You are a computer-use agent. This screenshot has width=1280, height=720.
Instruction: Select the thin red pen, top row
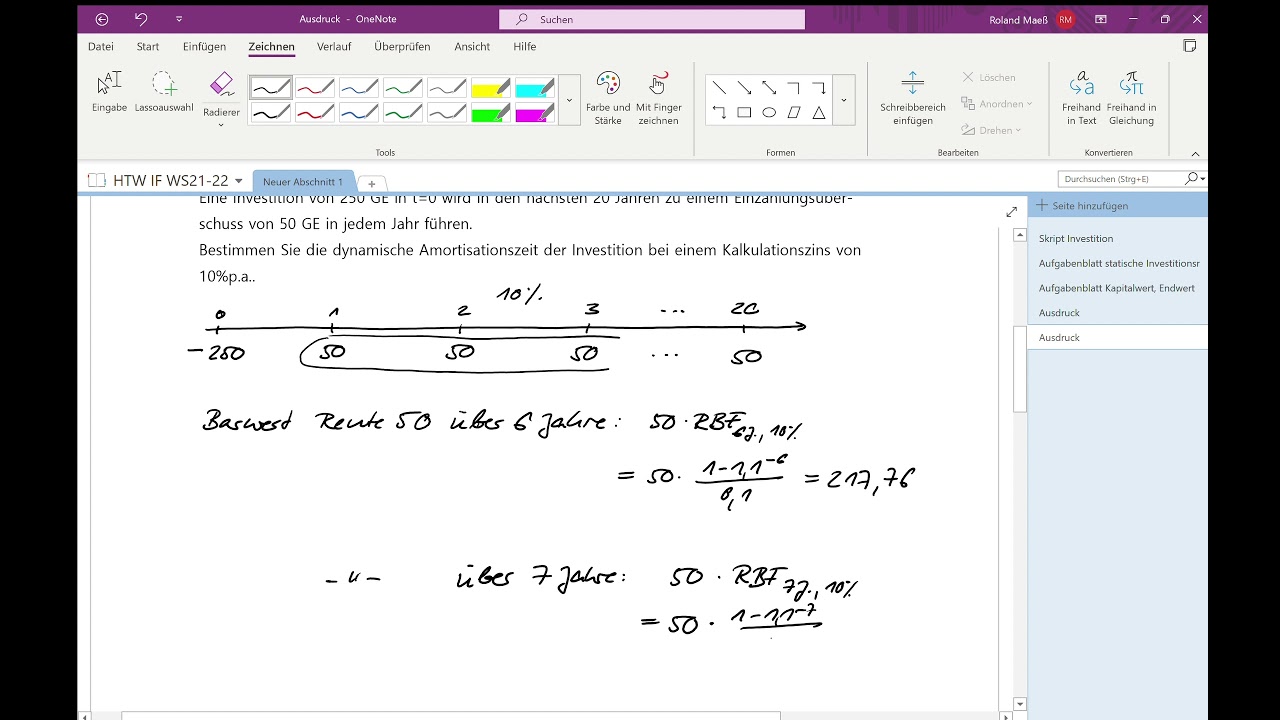(x=314, y=87)
